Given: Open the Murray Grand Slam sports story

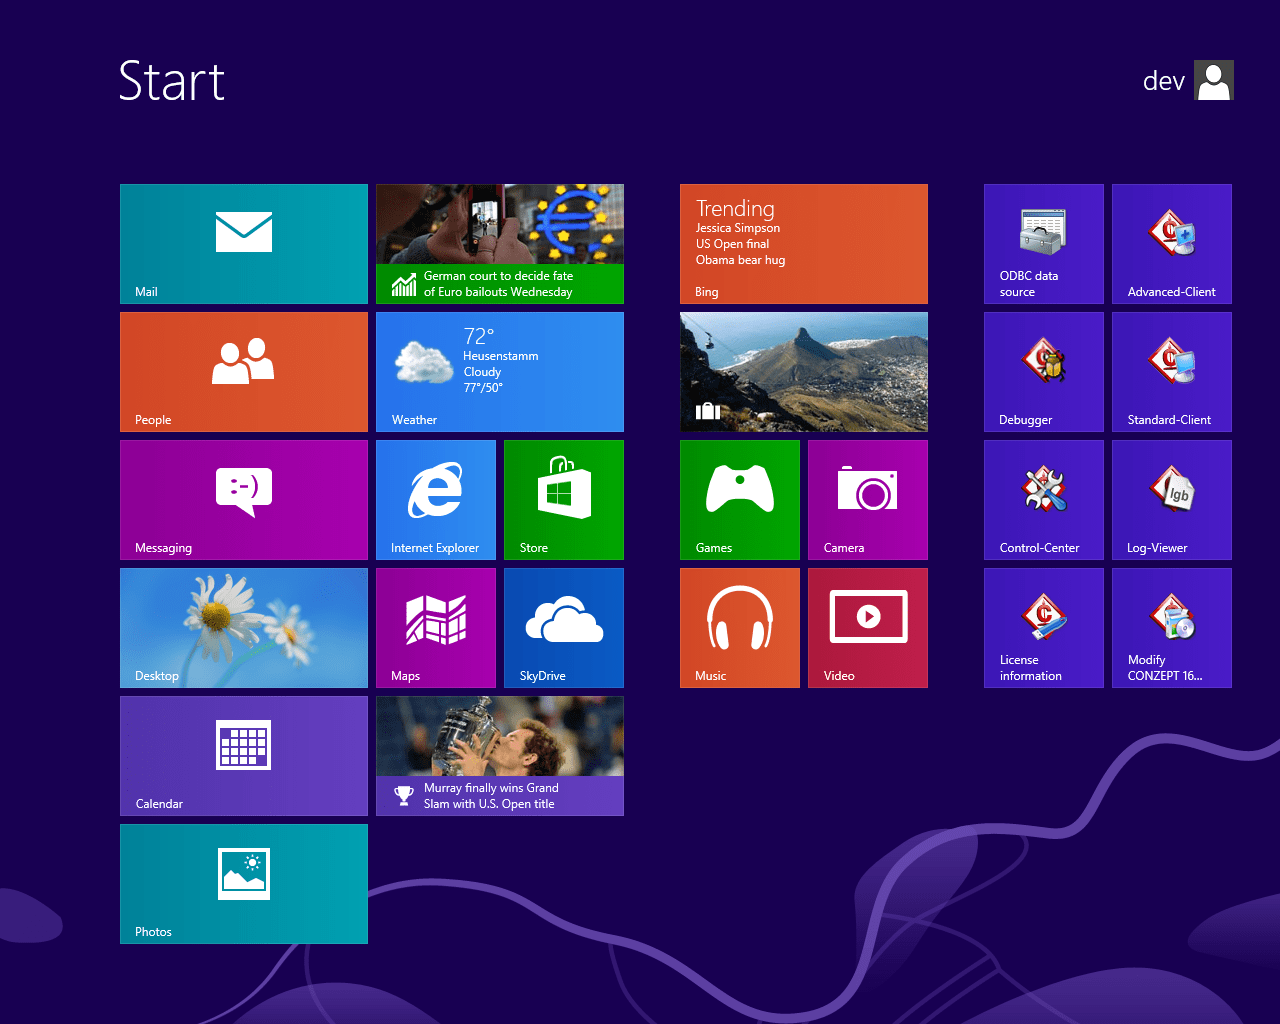Looking at the screenshot, I should click(499, 755).
